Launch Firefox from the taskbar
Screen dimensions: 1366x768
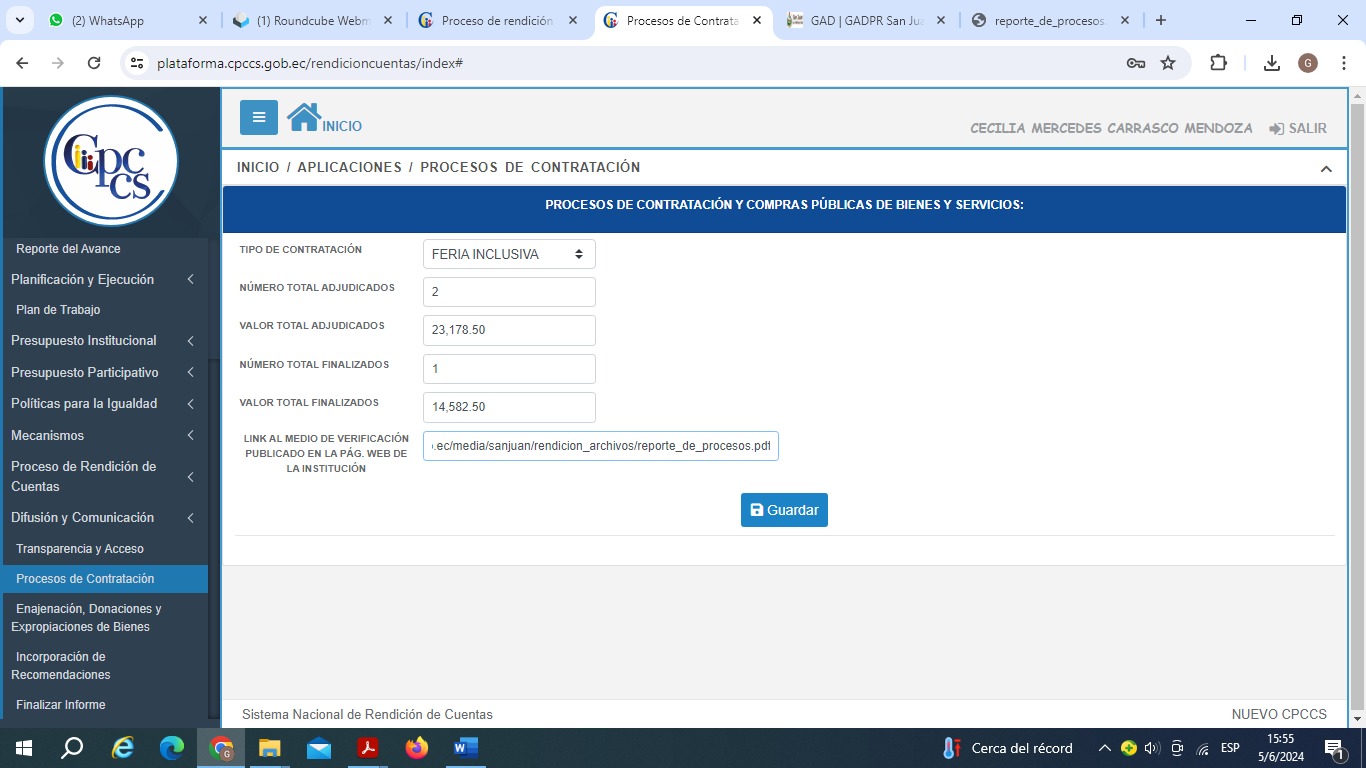[417, 748]
